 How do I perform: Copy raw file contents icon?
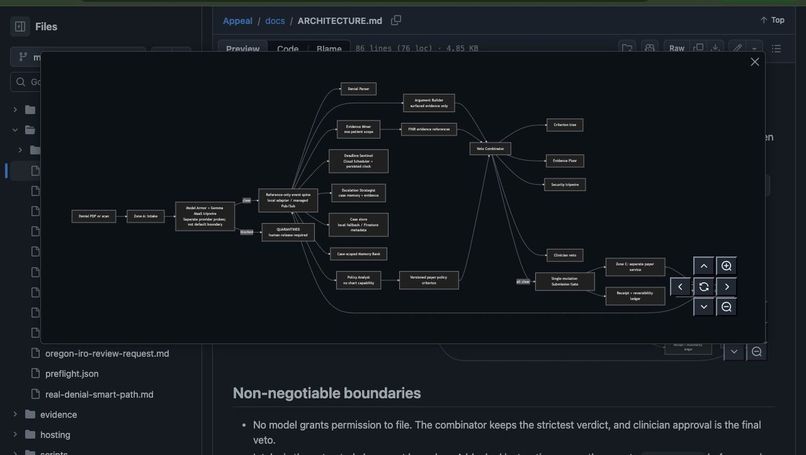pyautogui.click(x=699, y=48)
